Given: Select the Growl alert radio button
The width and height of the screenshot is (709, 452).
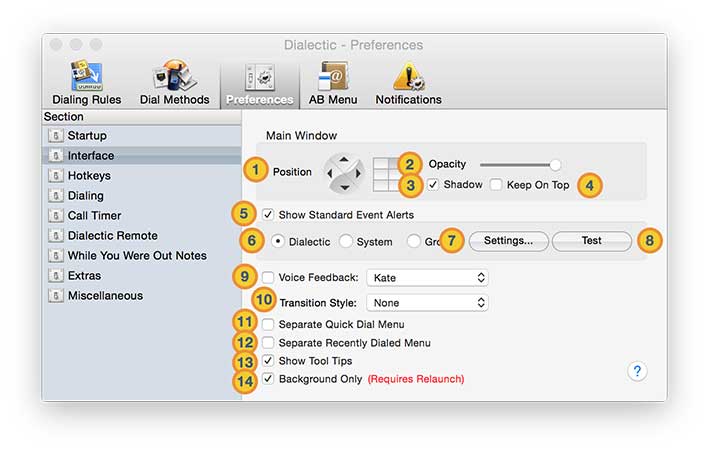Looking at the screenshot, I should click(414, 241).
